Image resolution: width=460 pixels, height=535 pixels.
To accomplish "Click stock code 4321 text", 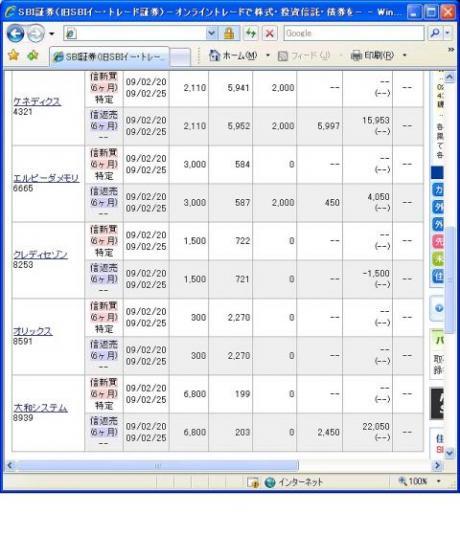I will point(23,112).
